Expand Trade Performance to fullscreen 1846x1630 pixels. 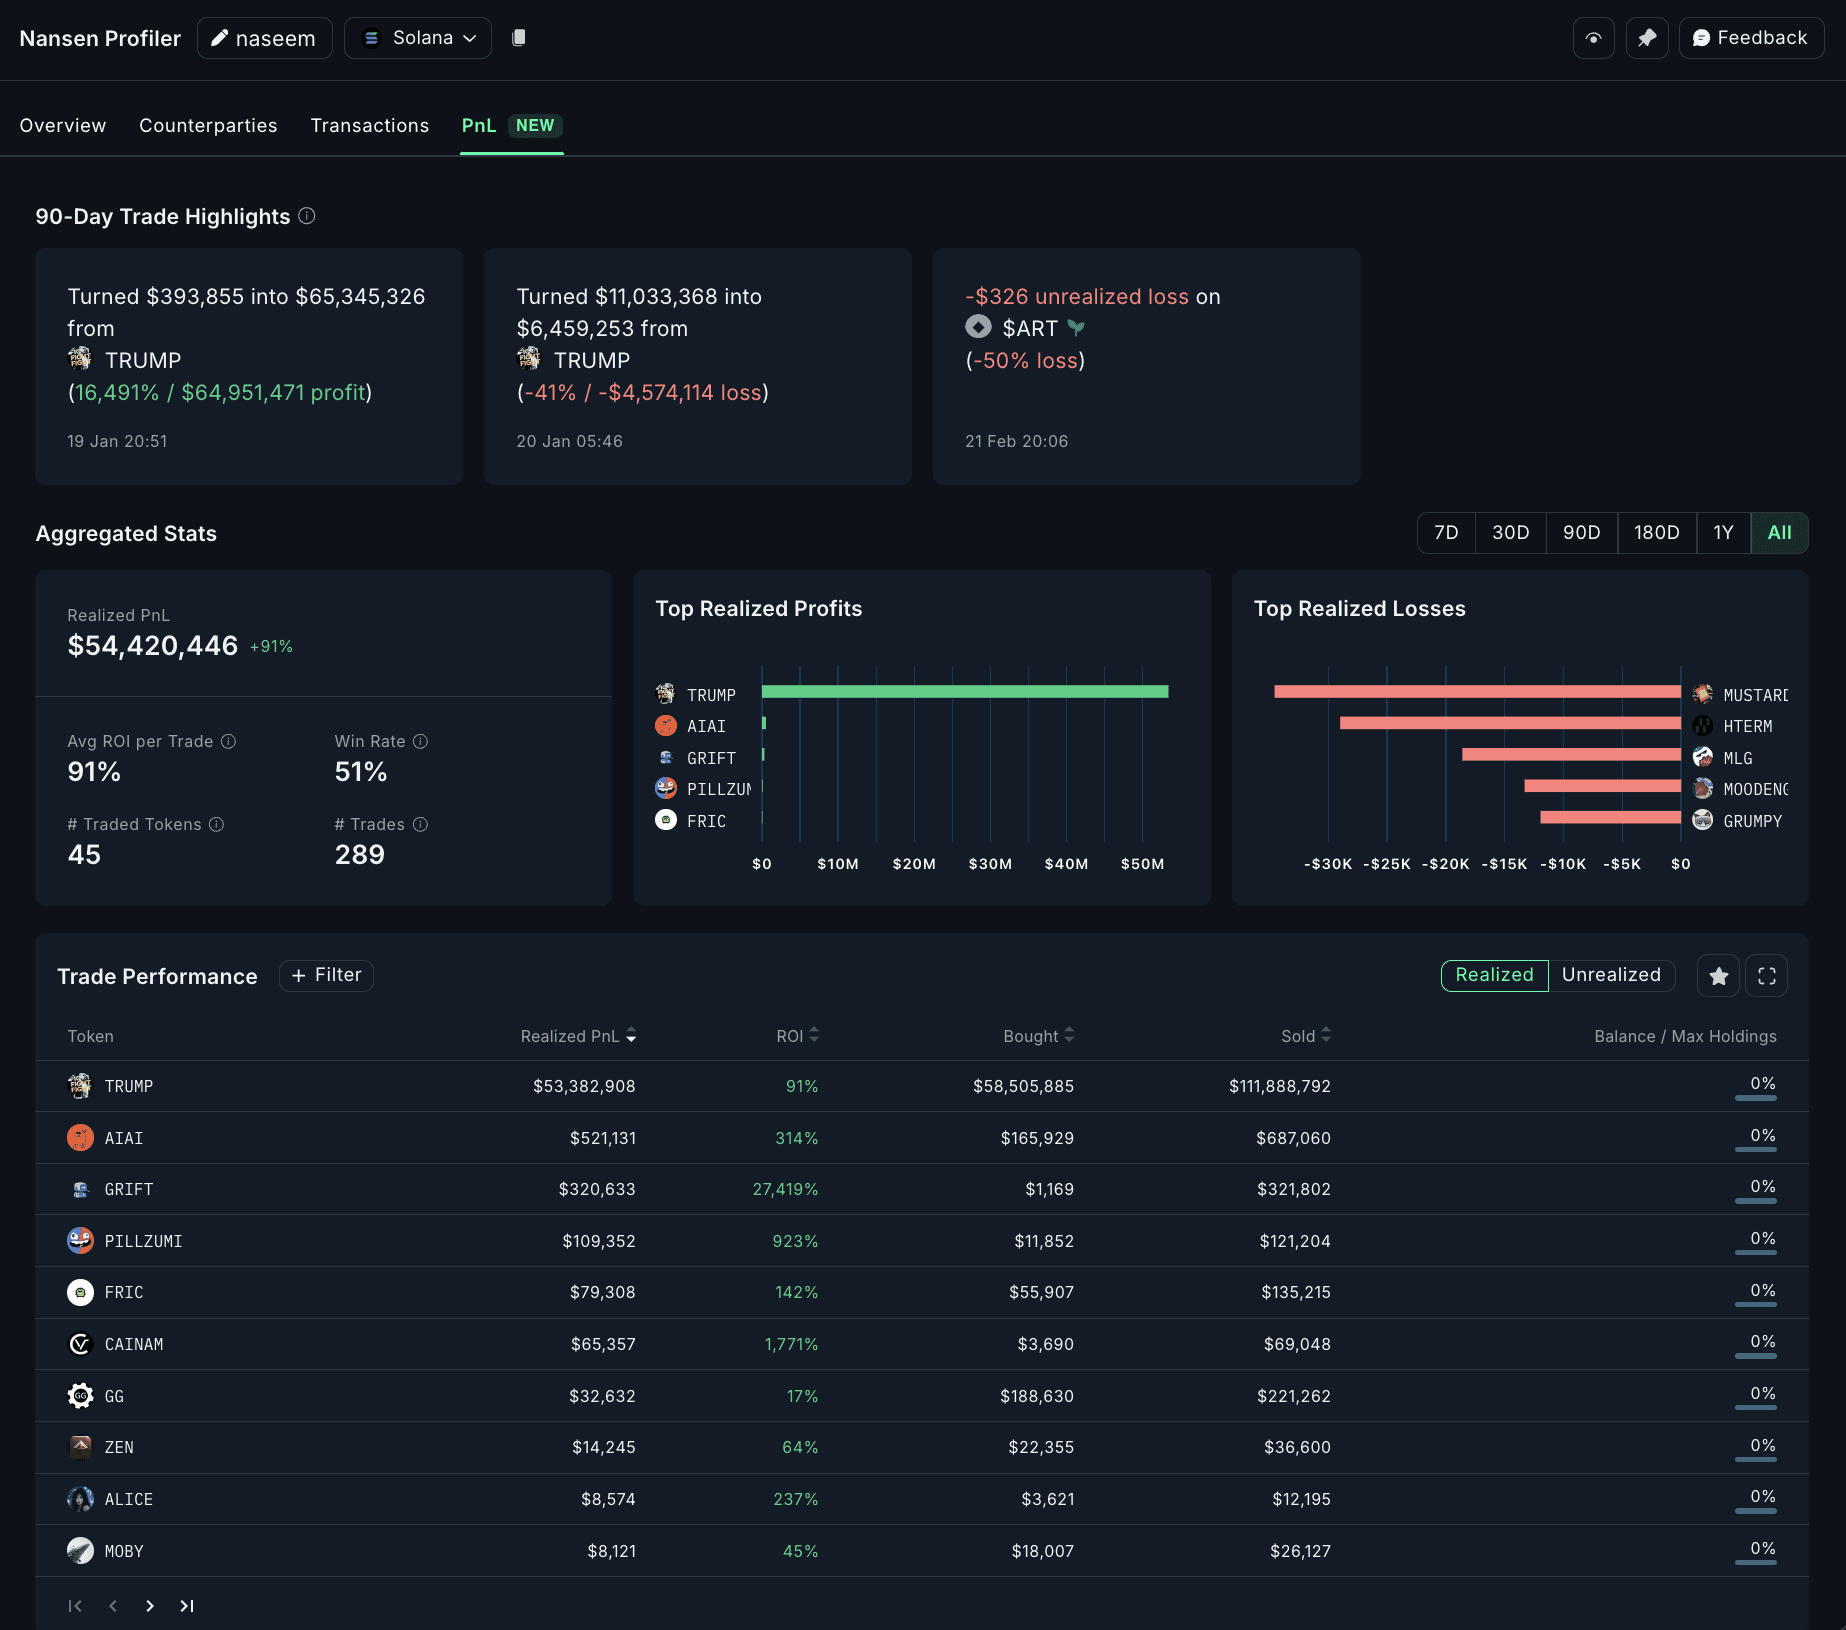click(x=1766, y=976)
